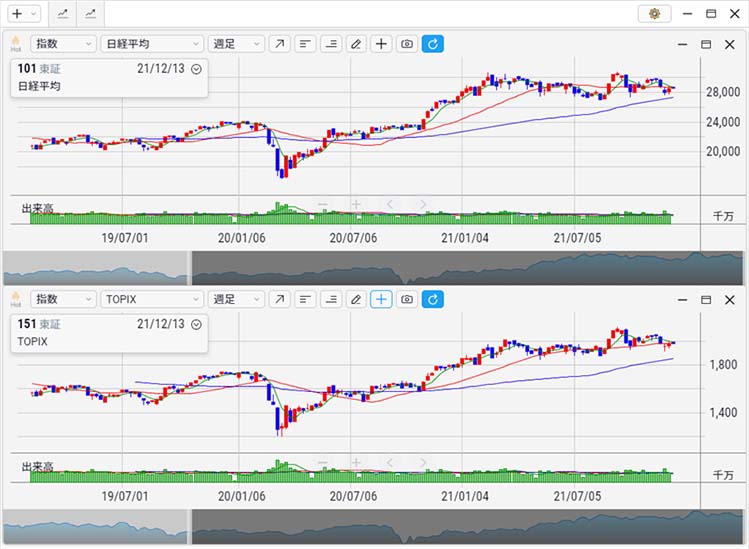Image resolution: width=749 pixels, height=549 pixels.
Task: Open the 週足 timeframe dropdown in 日経平均 panel
Action: (236, 44)
